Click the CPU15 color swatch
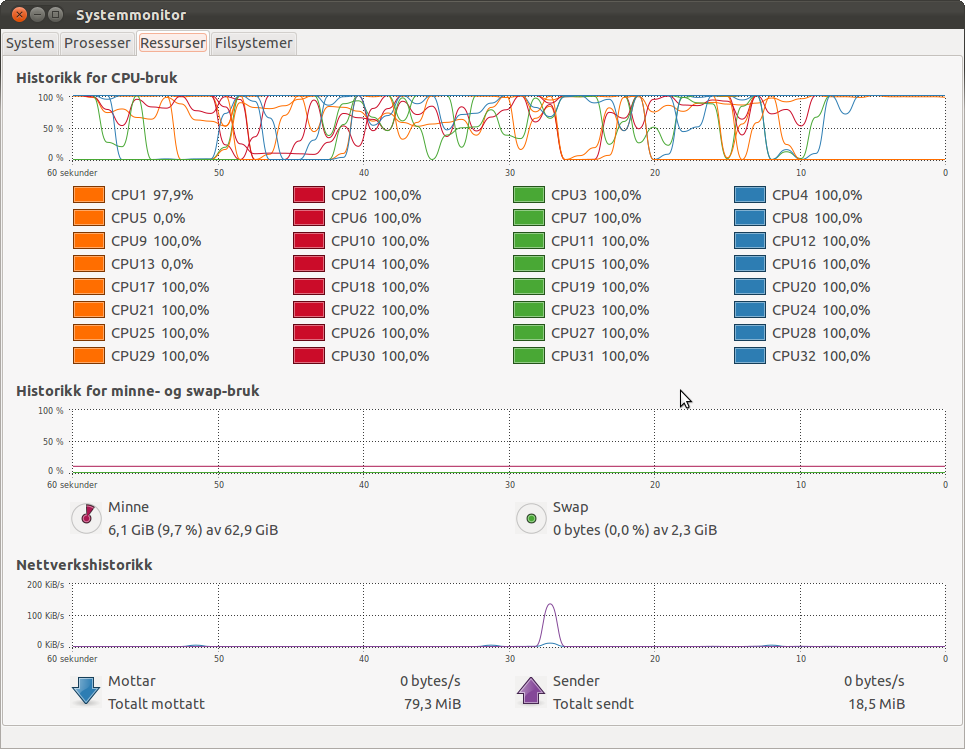The image size is (965, 749). click(x=529, y=264)
